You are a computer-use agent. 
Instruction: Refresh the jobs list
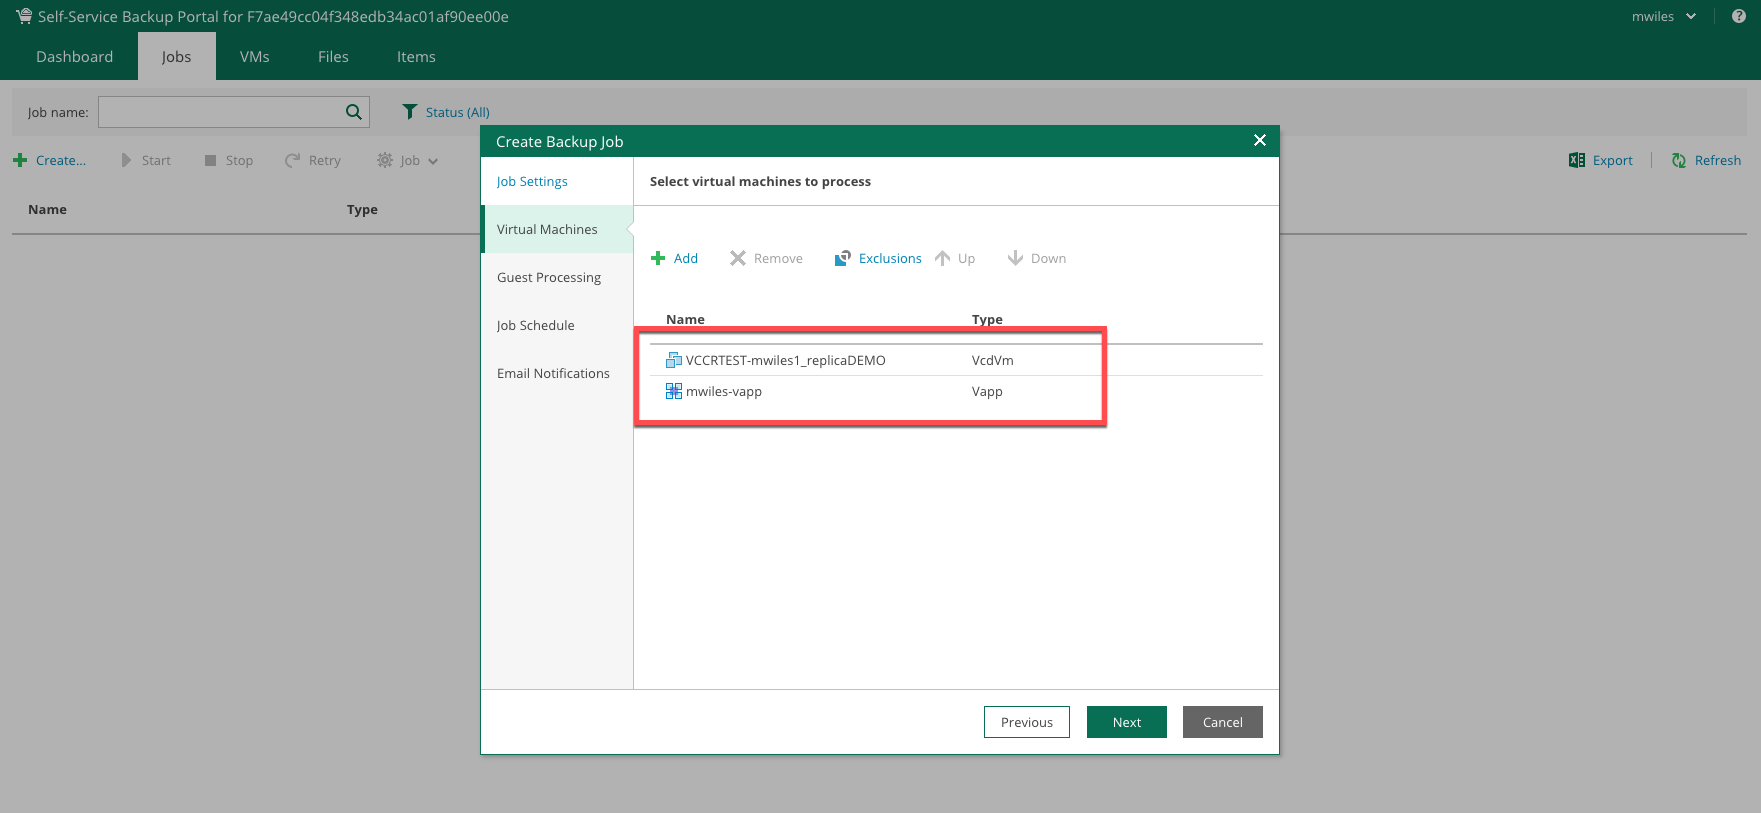point(1706,160)
